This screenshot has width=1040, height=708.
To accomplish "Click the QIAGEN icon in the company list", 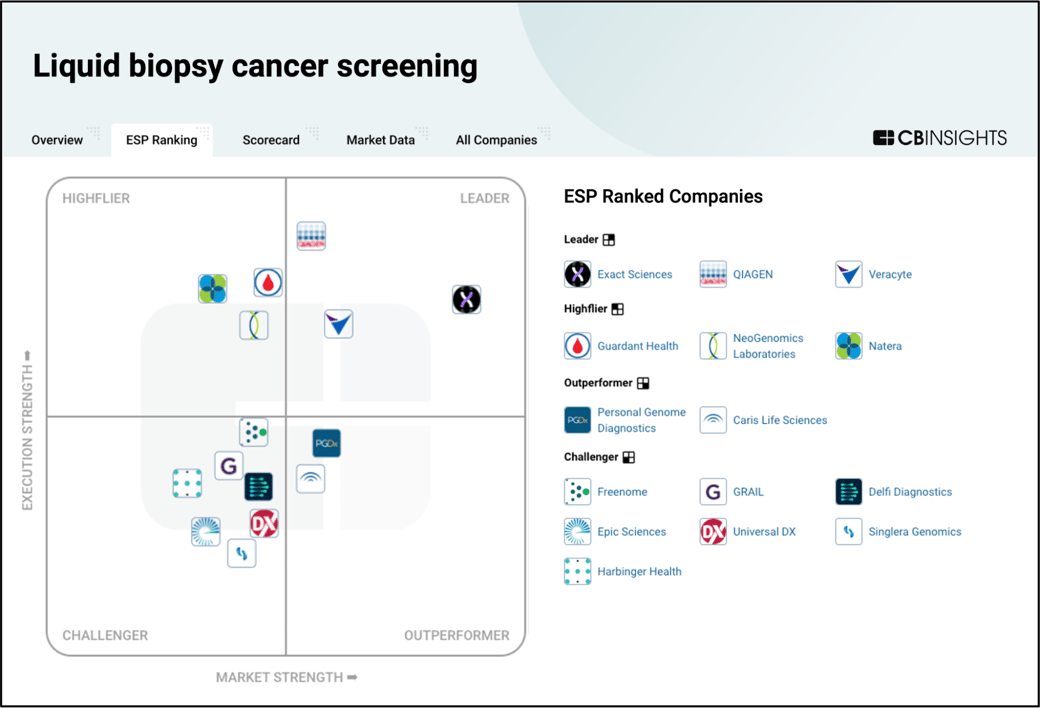I will 713,274.
